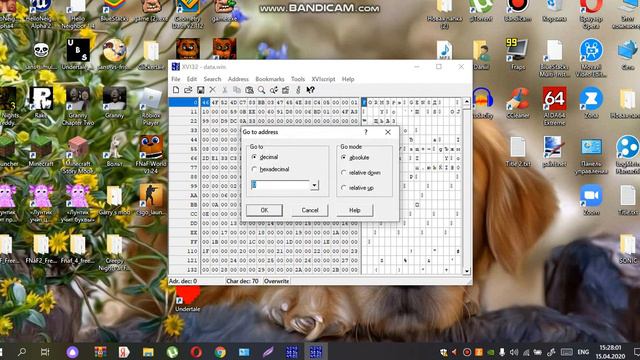640x360 pixels.
Task: Click the 'Adr. dec: 0' status entry
Action: tap(183, 281)
